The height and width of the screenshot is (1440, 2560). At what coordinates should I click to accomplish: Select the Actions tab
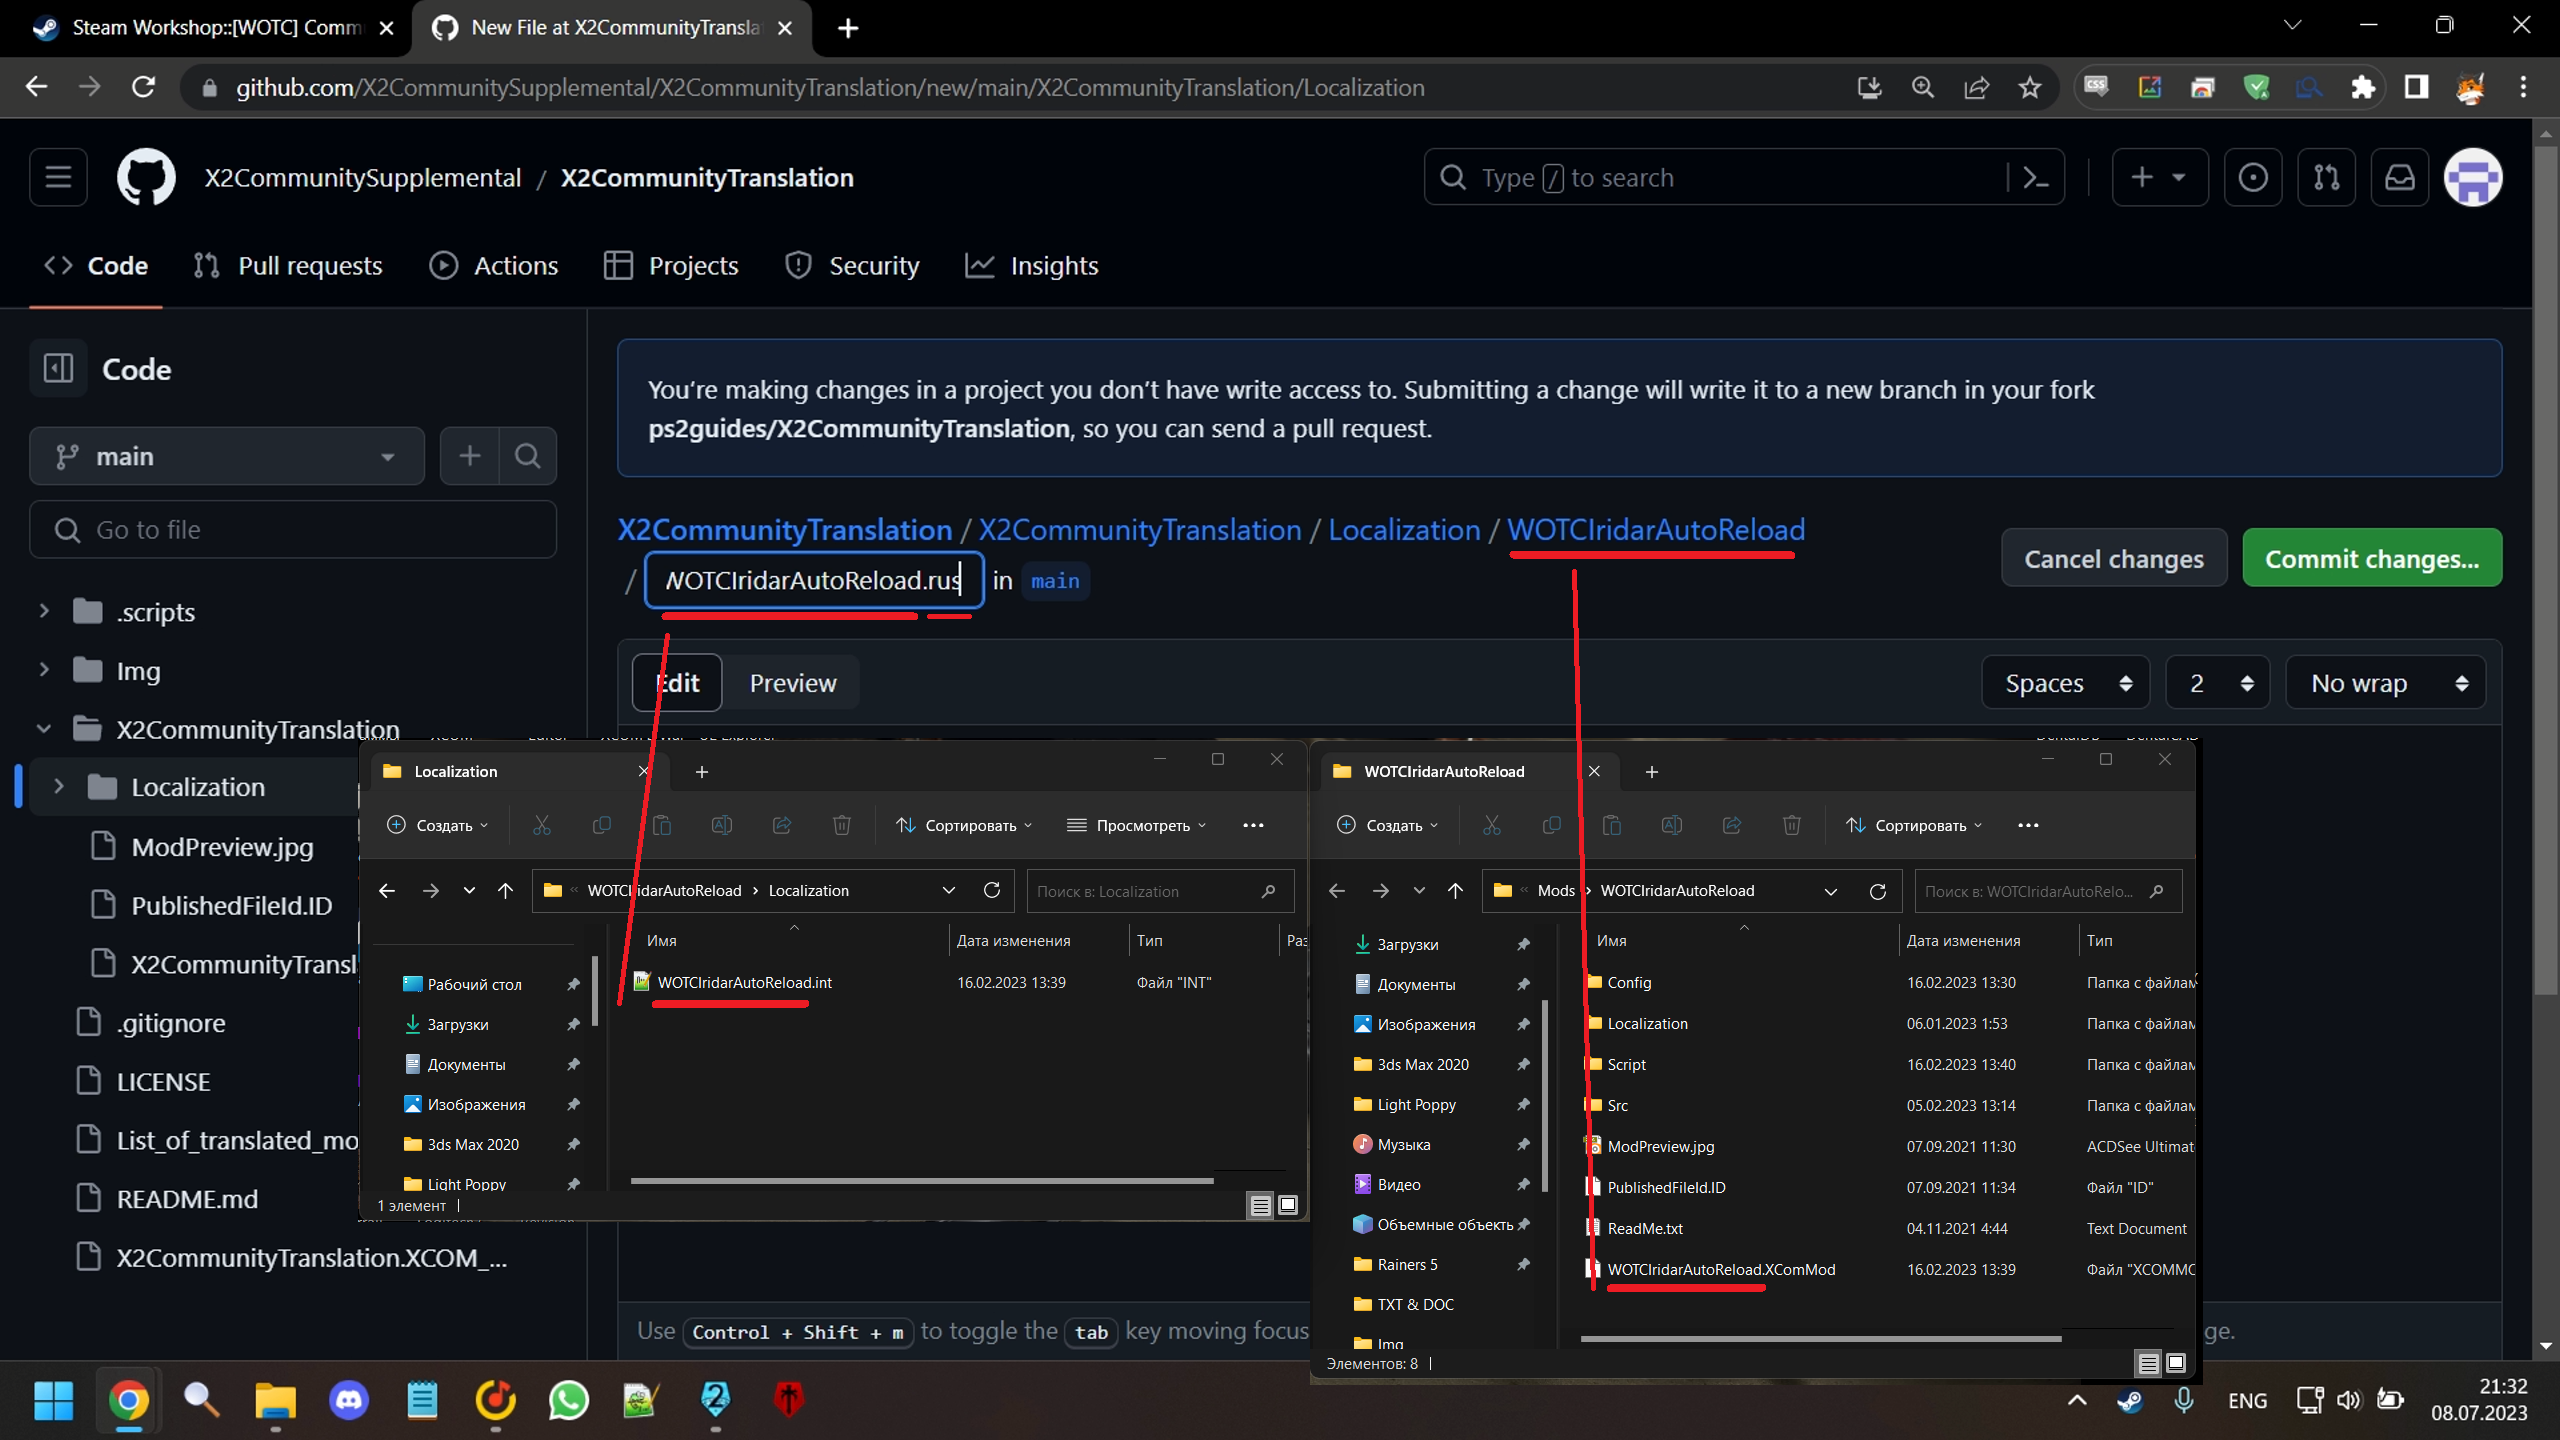coord(517,265)
